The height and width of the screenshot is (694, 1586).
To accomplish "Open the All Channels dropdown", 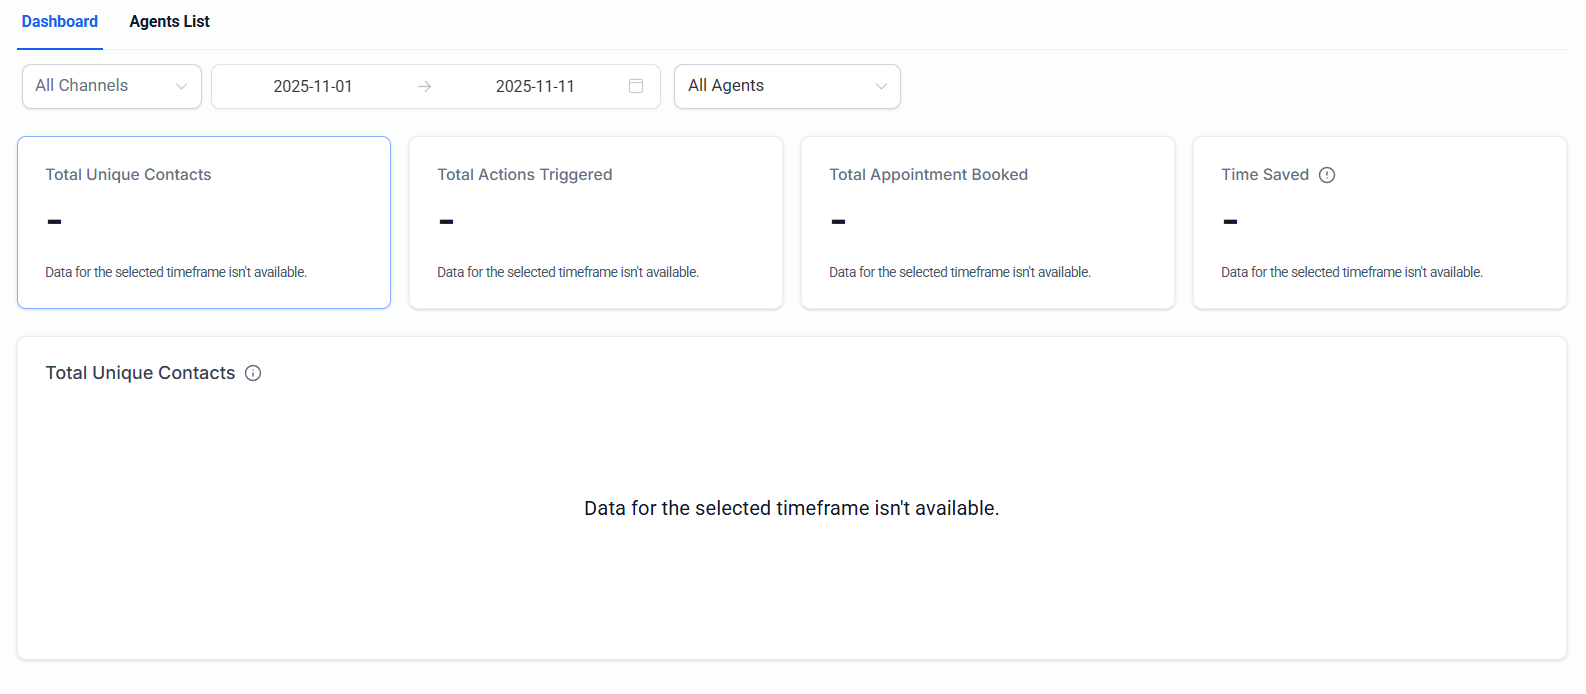I will click(100, 86).
